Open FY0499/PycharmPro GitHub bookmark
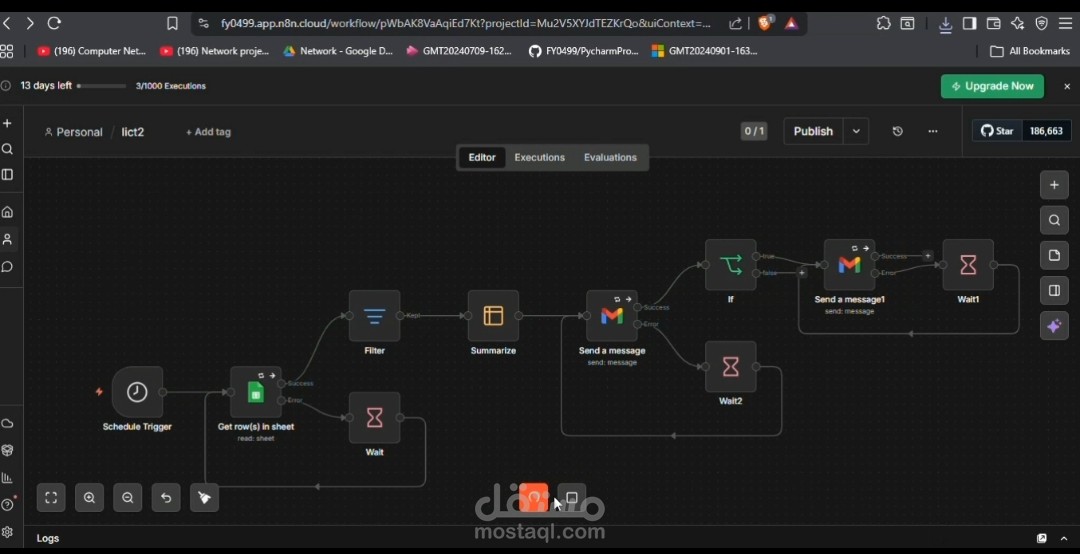The width and height of the screenshot is (1080, 554). pyautogui.click(x=584, y=51)
